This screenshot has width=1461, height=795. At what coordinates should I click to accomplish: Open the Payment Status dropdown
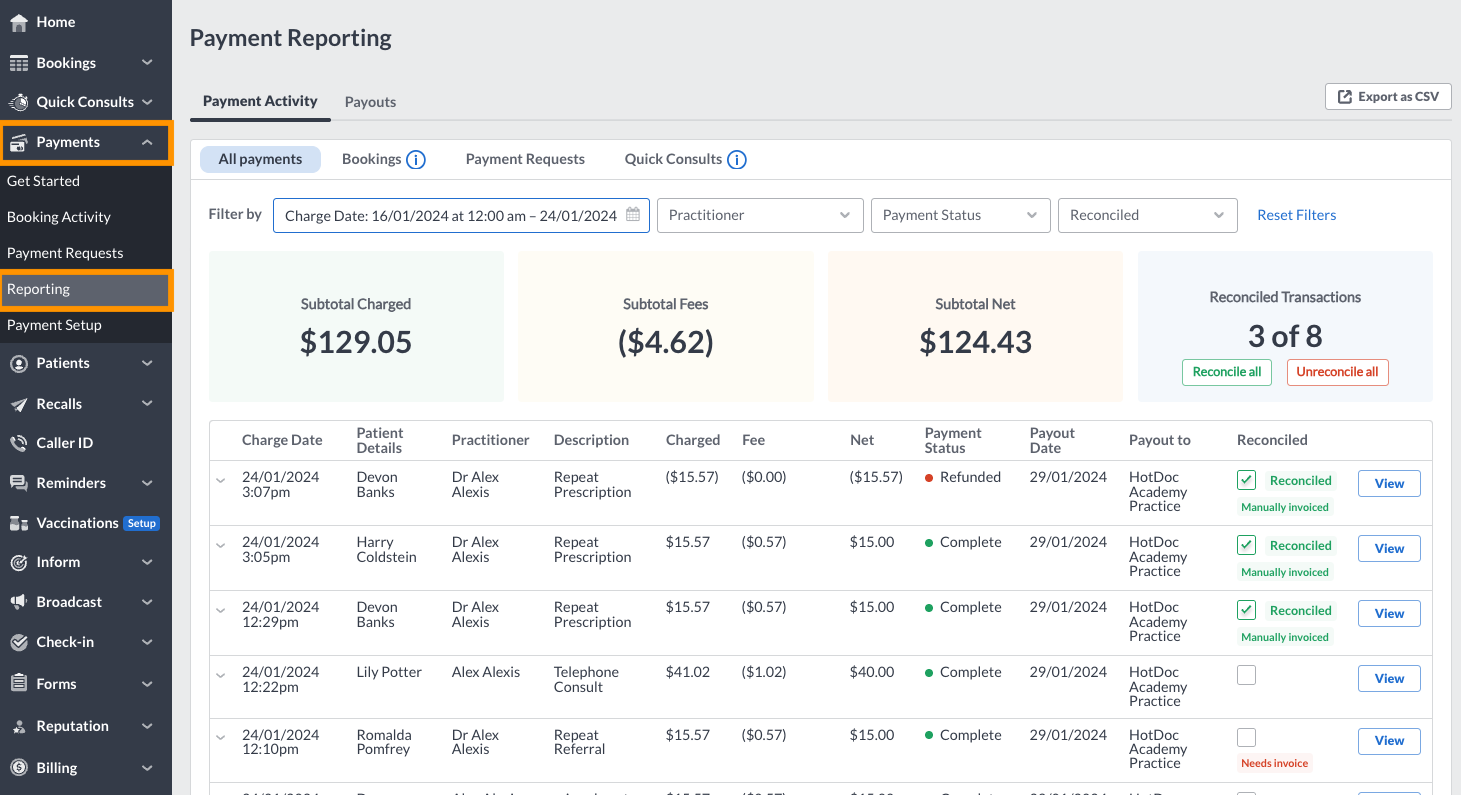[x=961, y=215]
